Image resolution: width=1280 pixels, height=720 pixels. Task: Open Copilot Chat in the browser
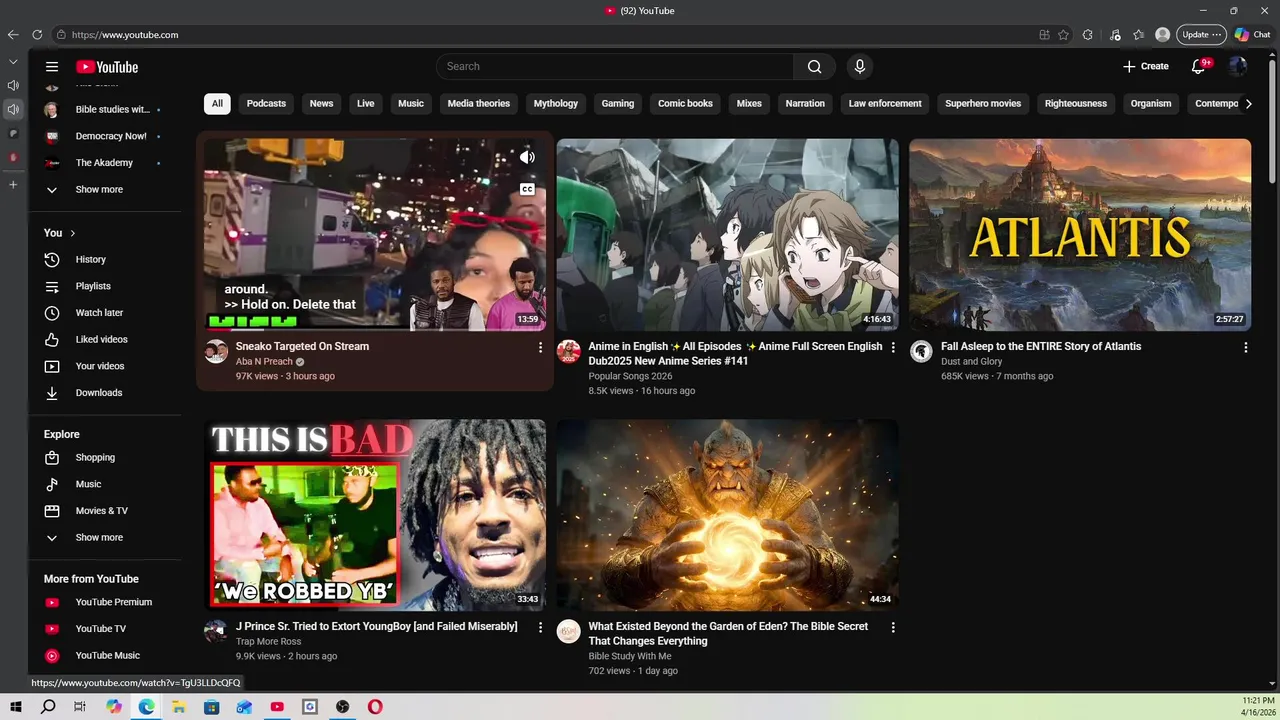[1252, 34]
